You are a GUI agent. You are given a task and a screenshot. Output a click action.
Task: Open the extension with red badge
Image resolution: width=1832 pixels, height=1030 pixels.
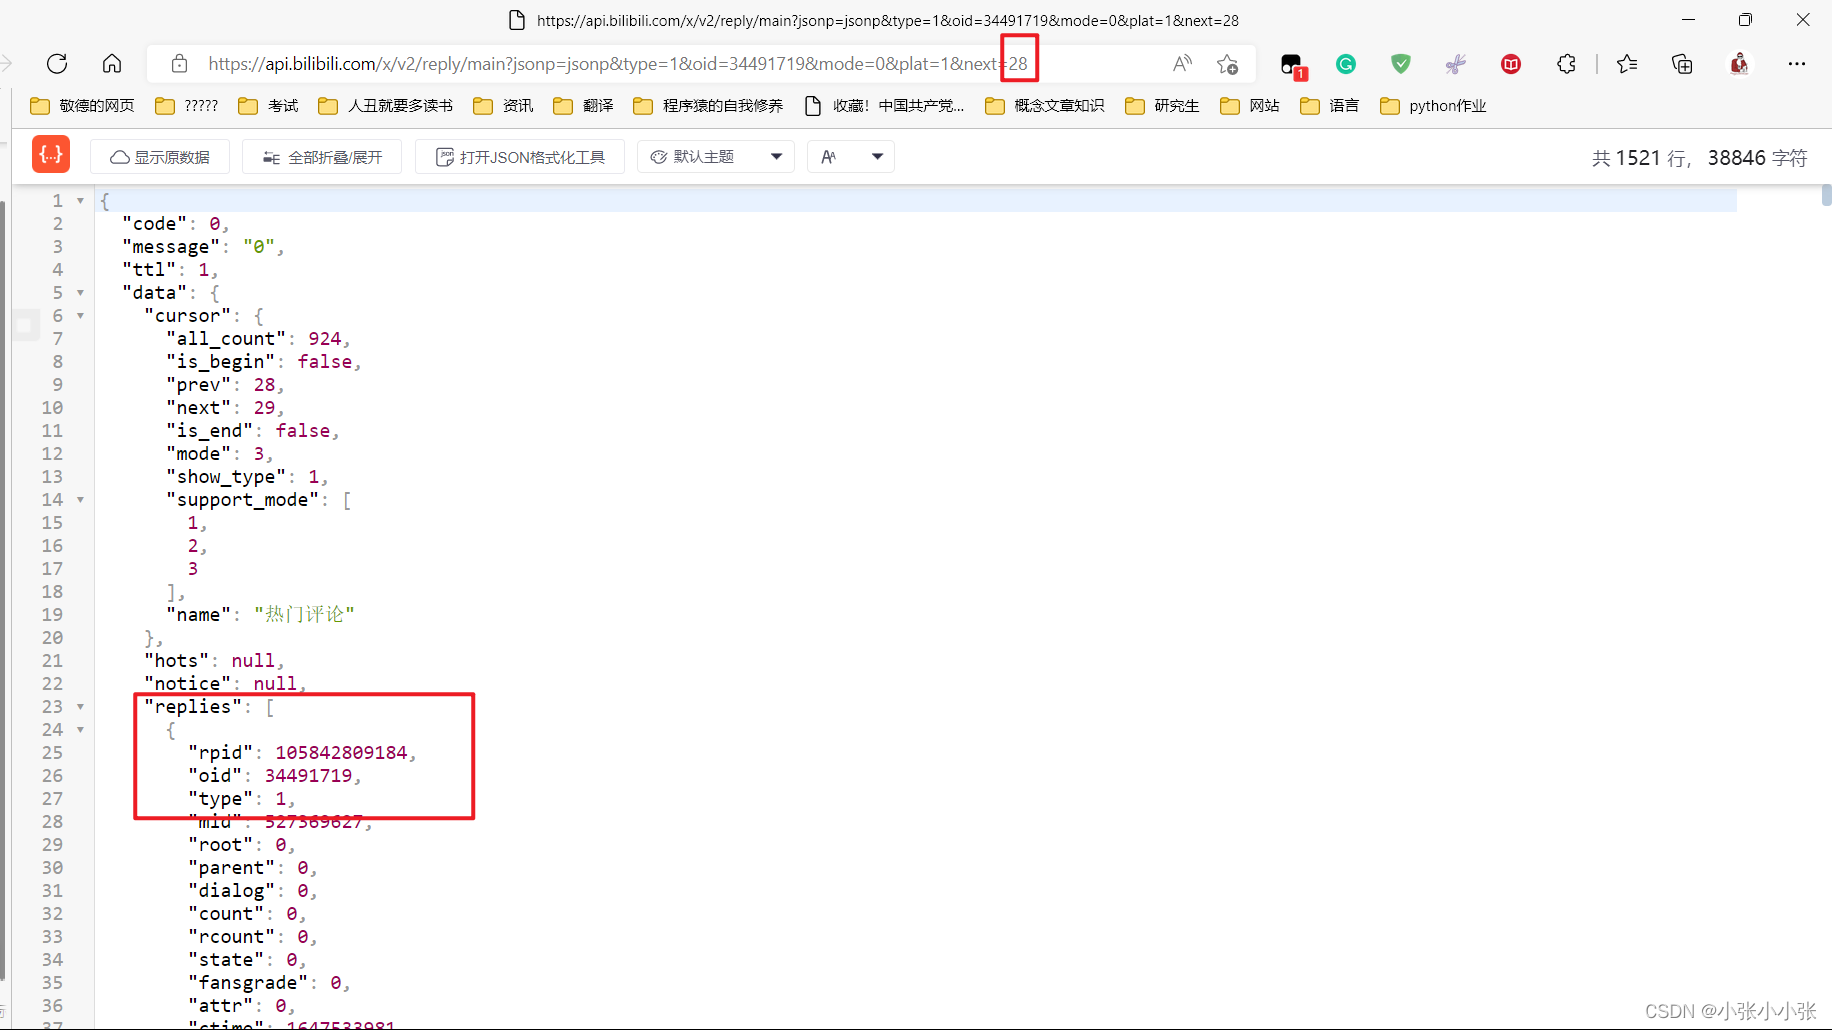(x=1292, y=65)
